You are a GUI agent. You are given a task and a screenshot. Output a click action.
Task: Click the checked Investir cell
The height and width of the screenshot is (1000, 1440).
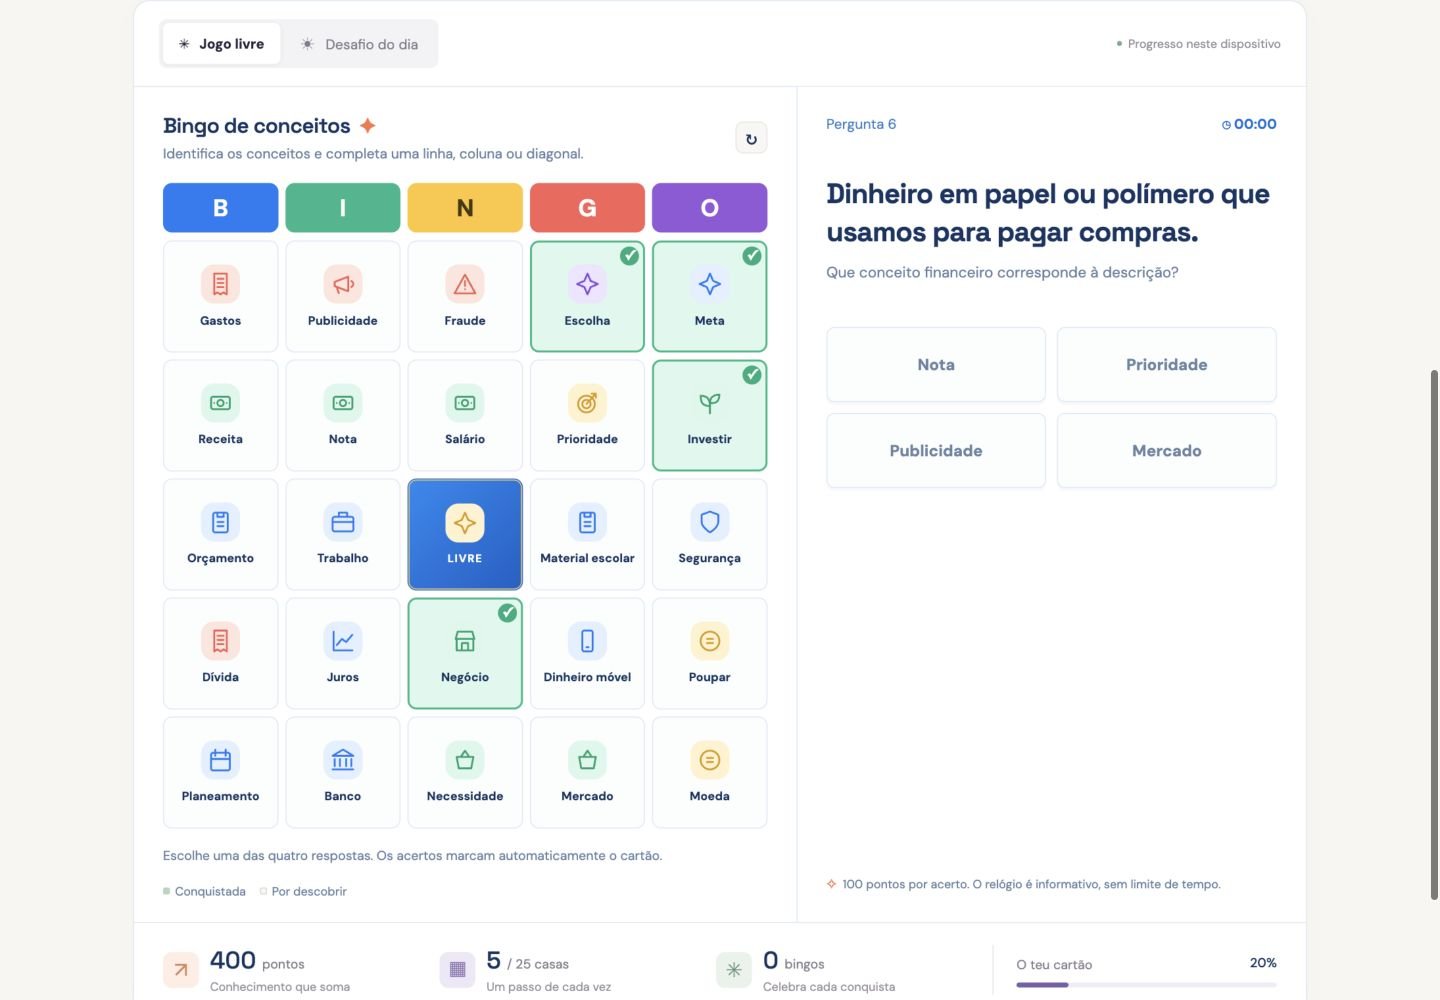(x=709, y=415)
